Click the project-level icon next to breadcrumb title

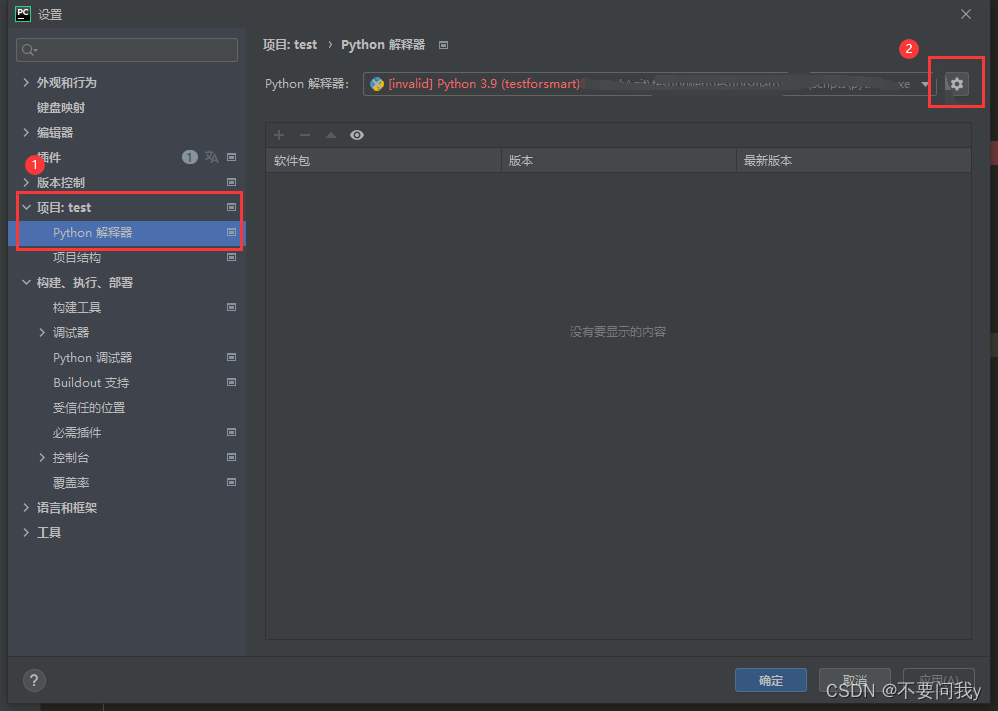click(444, 45)
